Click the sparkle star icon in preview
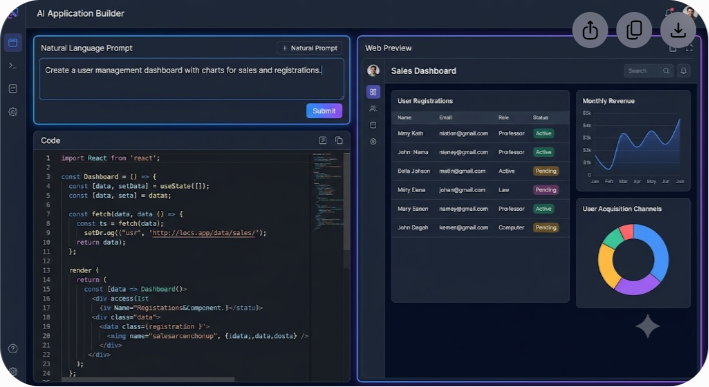 (x=648, y=326)
